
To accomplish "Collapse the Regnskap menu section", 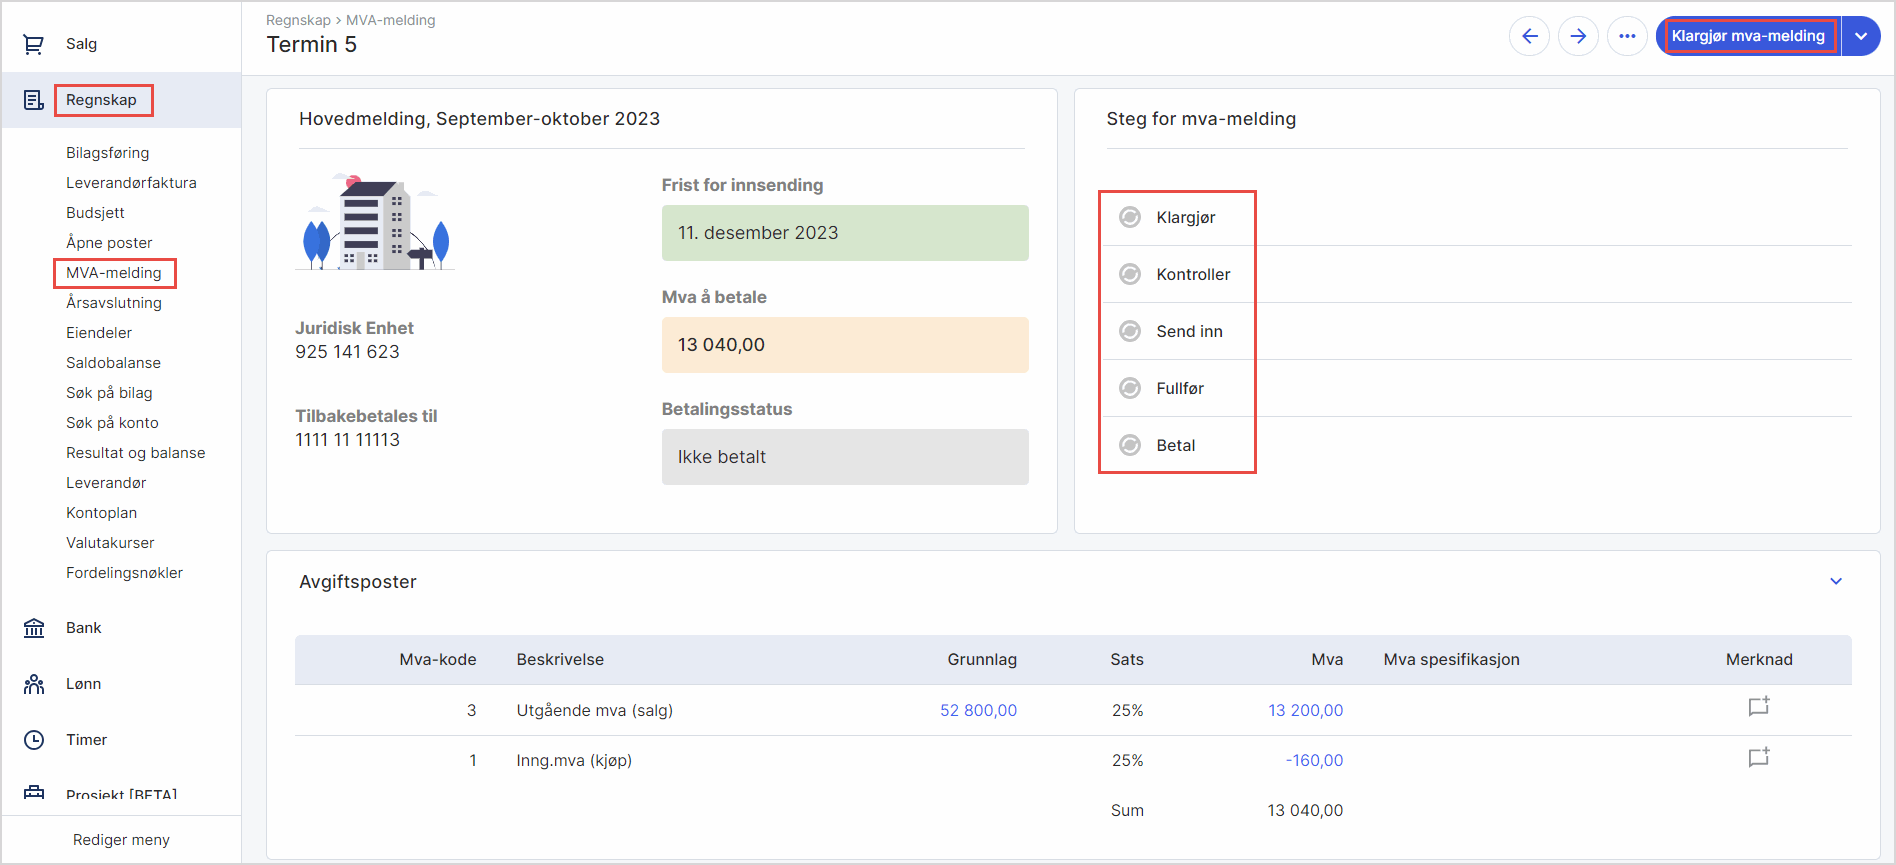I will pyautogui.click(x=101, y=100).
